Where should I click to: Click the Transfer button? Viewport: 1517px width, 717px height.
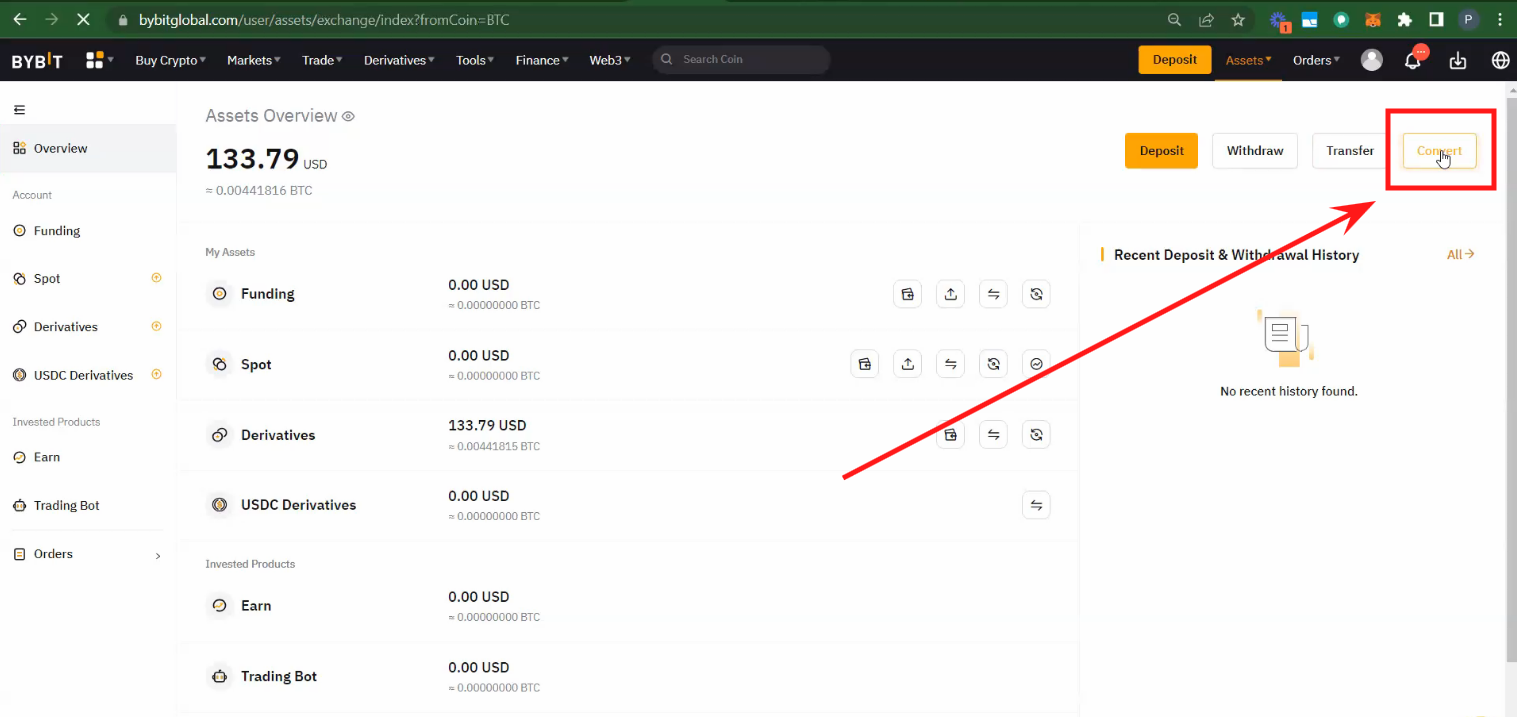pyautogui.click(x=1350, y=150)
